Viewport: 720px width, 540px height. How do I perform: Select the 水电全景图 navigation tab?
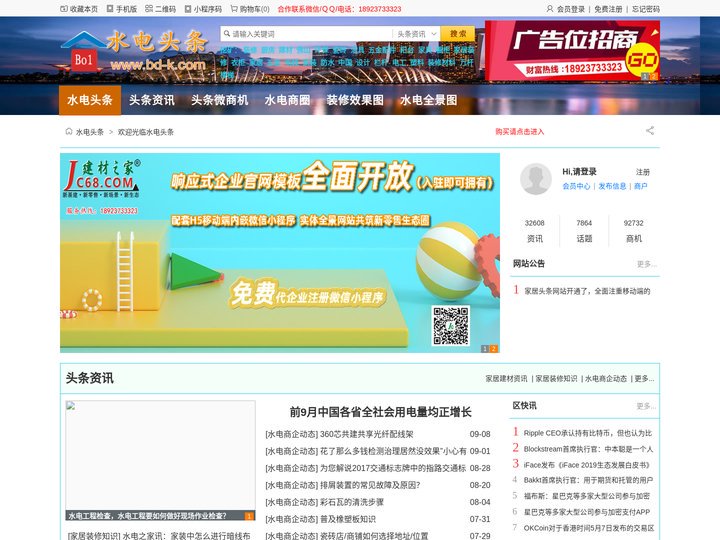click(x=428, y=100)
